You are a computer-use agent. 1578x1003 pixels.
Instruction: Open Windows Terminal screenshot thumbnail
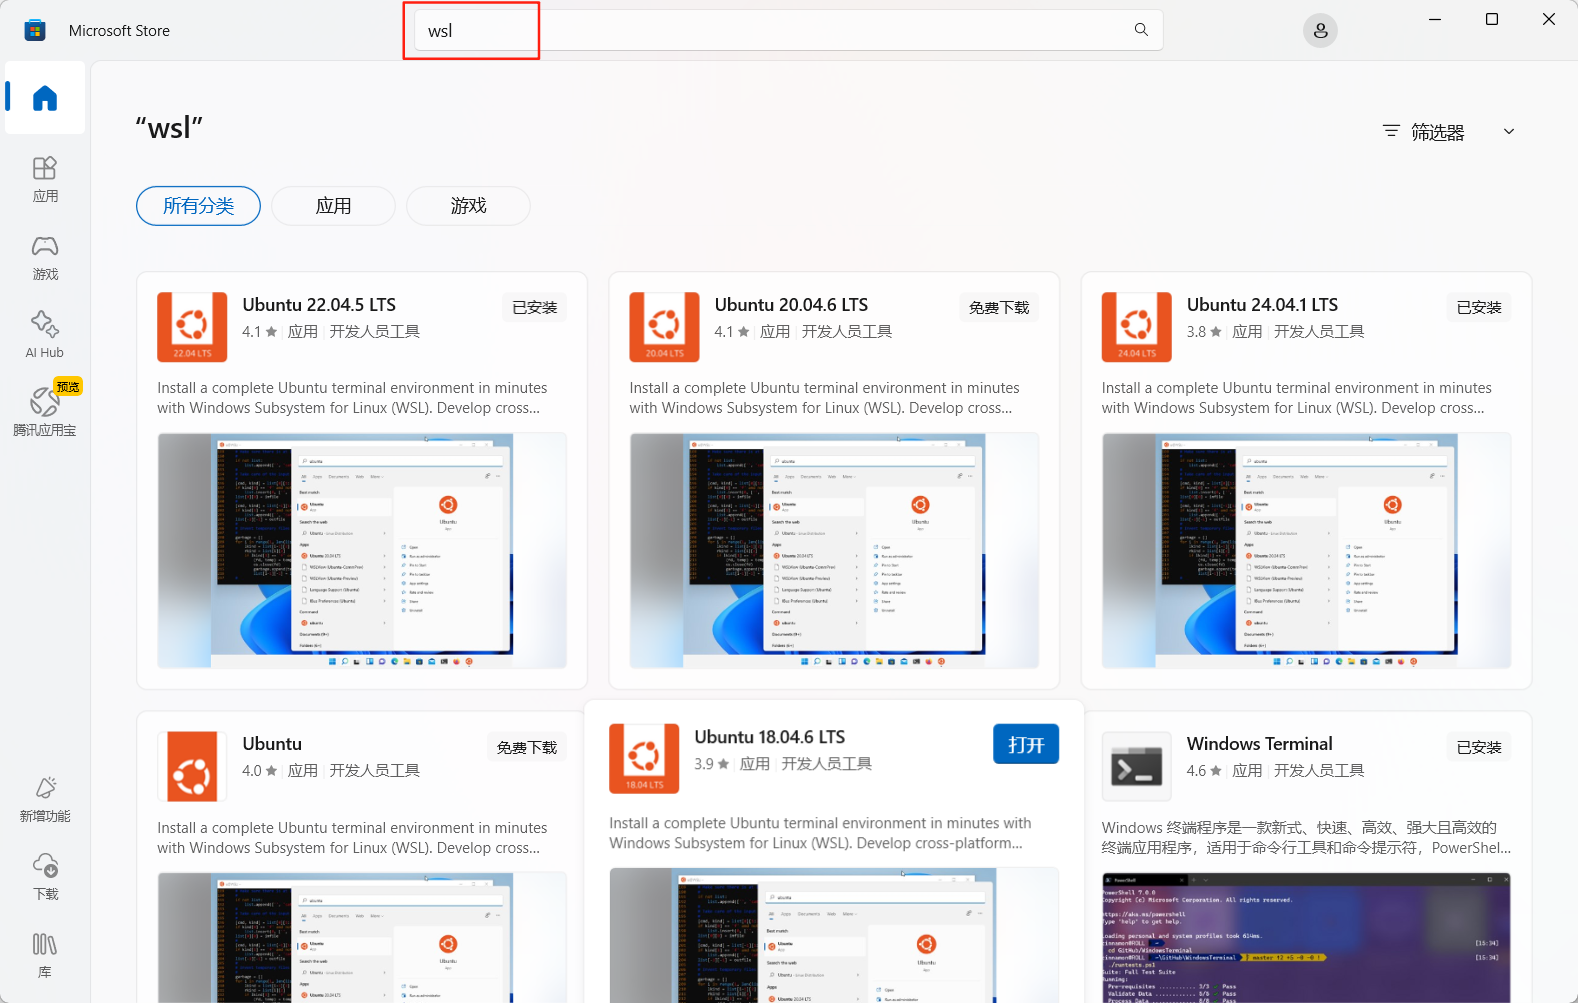[x=1306, y=938]
